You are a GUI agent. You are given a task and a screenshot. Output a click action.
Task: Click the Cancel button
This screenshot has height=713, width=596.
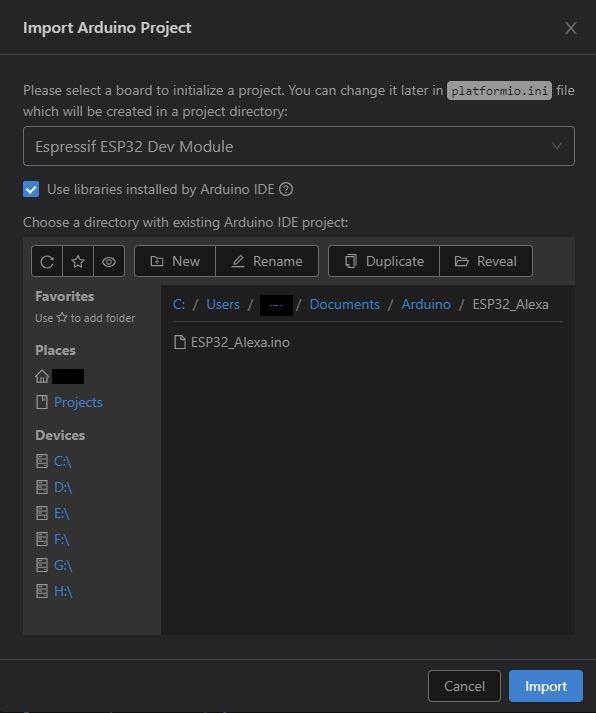[464, 686]
